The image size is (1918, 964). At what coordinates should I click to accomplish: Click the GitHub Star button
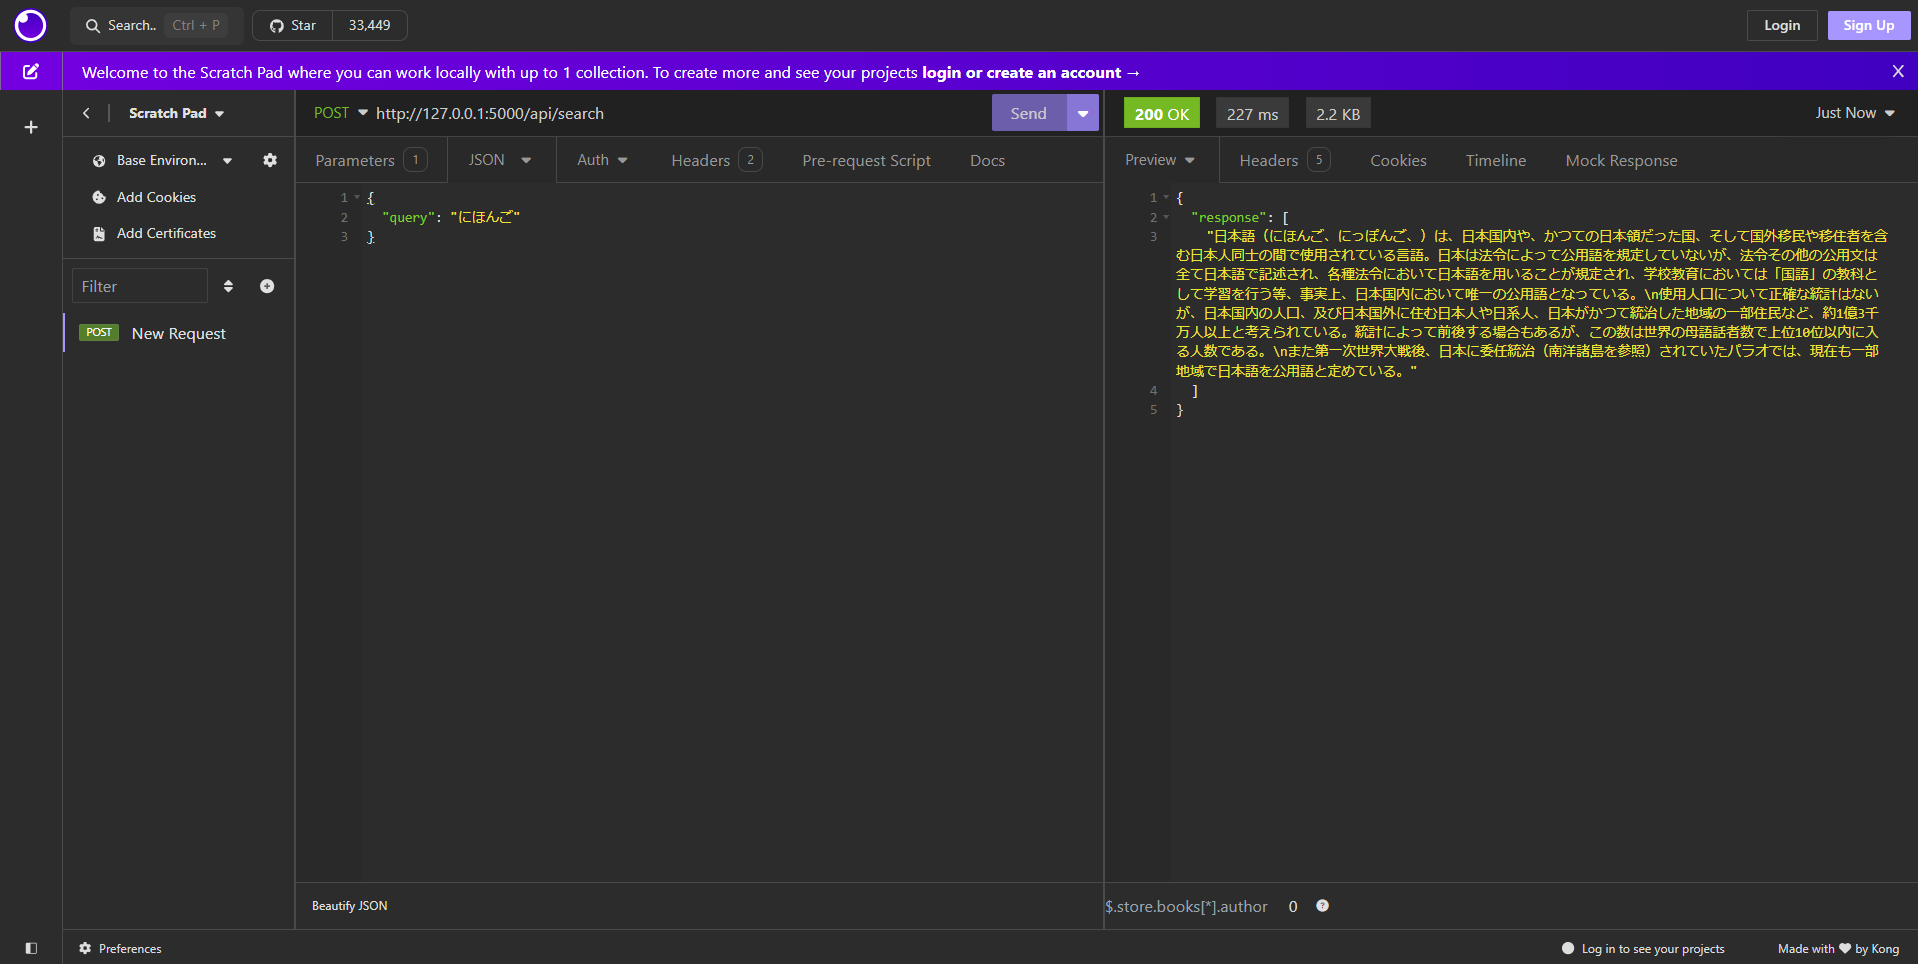tap(293, 25)
